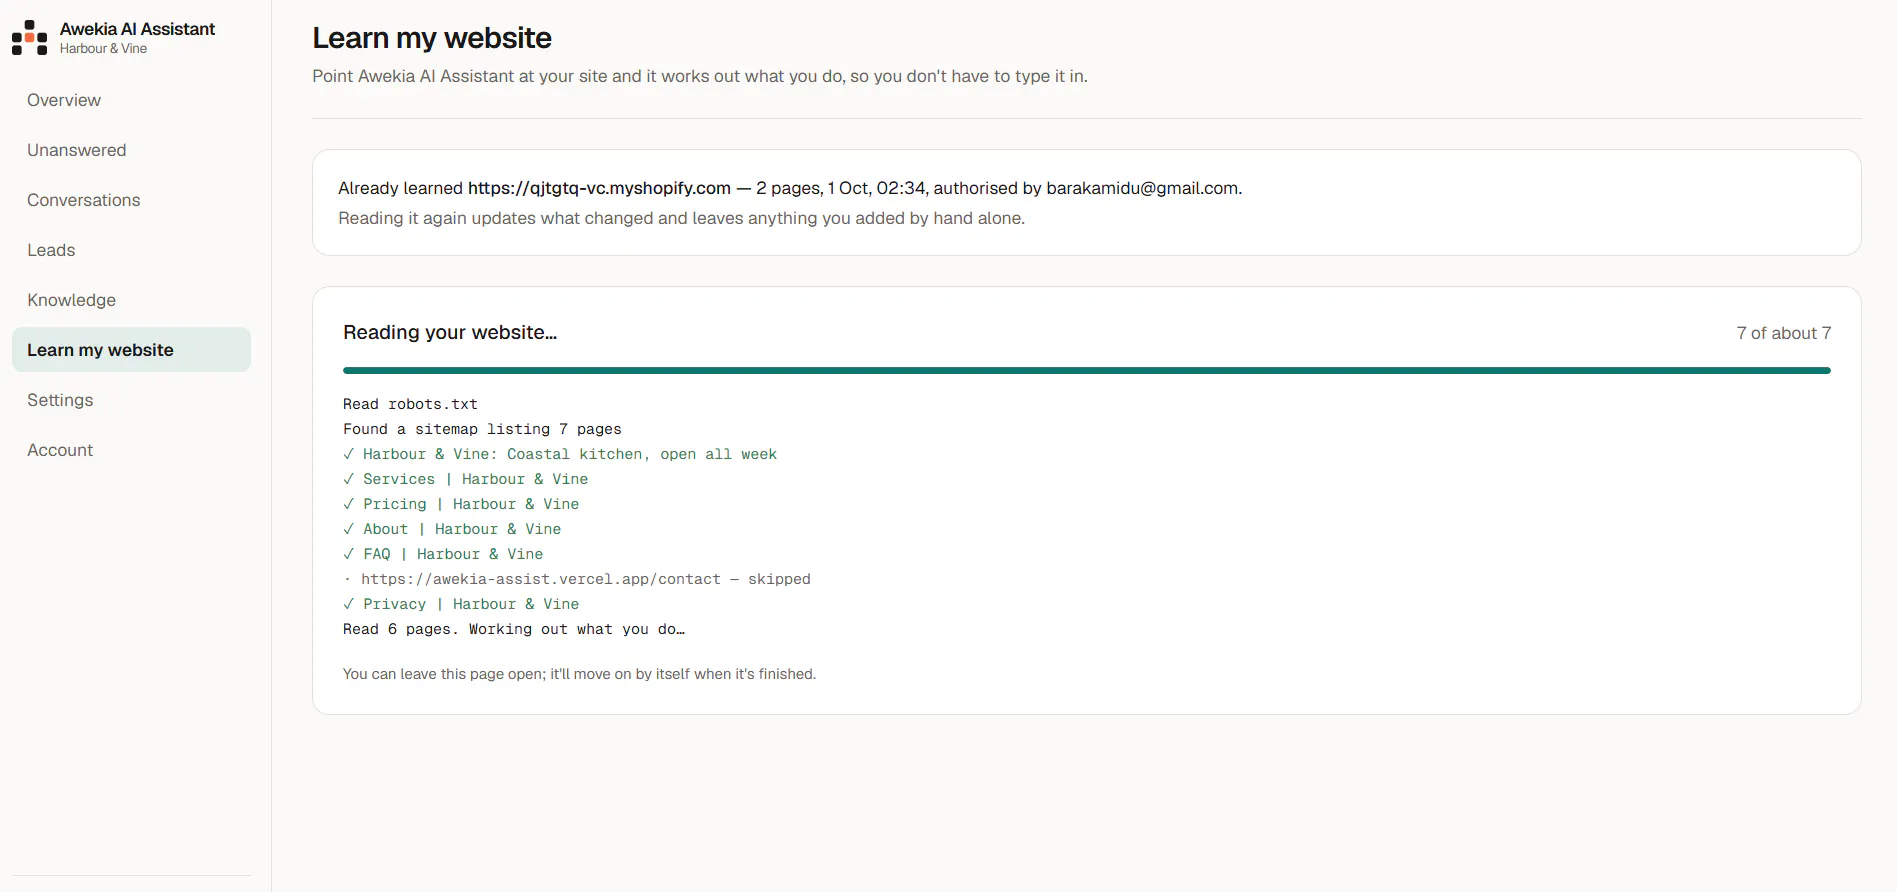Select the learned URL qjtgtq-vc.myshopify.com
The width and height of the screenshot is (1897, 892).
(x=599, y=188)
